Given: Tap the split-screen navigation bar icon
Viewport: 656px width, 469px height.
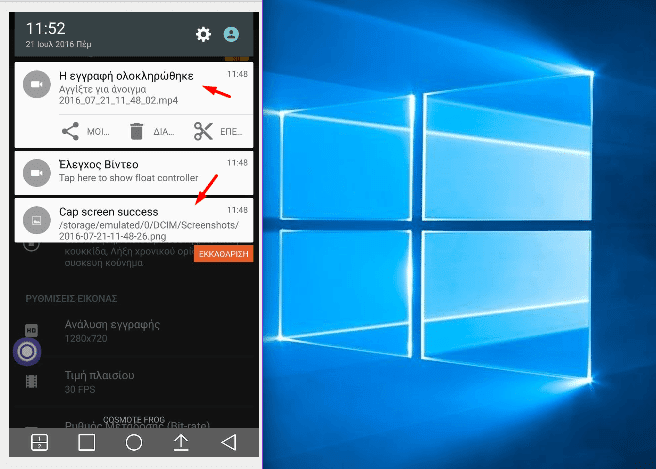Looking at the screenshot, I should pos(39,442).
